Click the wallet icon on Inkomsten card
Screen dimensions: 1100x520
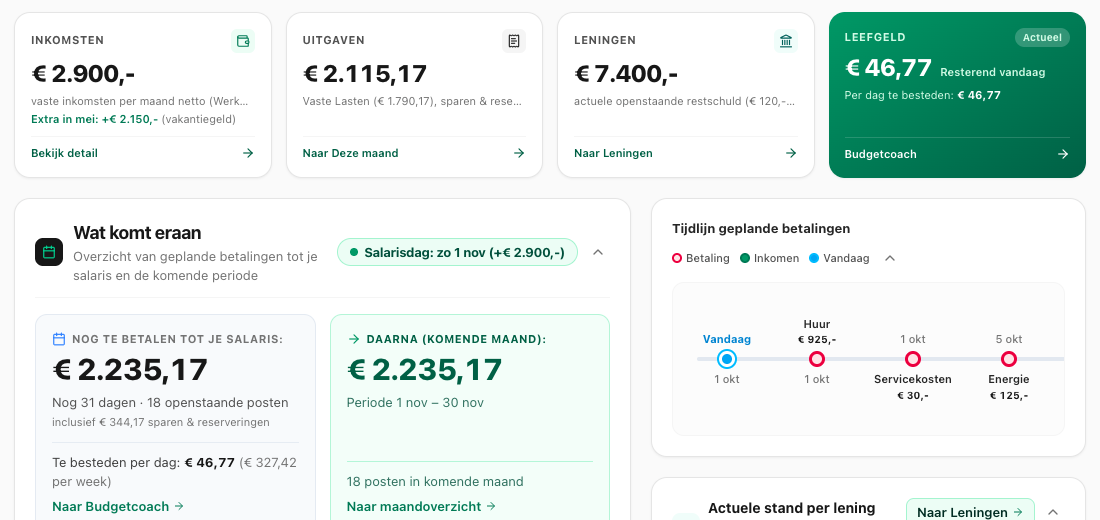pyautogui.click(x=243, y=41)
